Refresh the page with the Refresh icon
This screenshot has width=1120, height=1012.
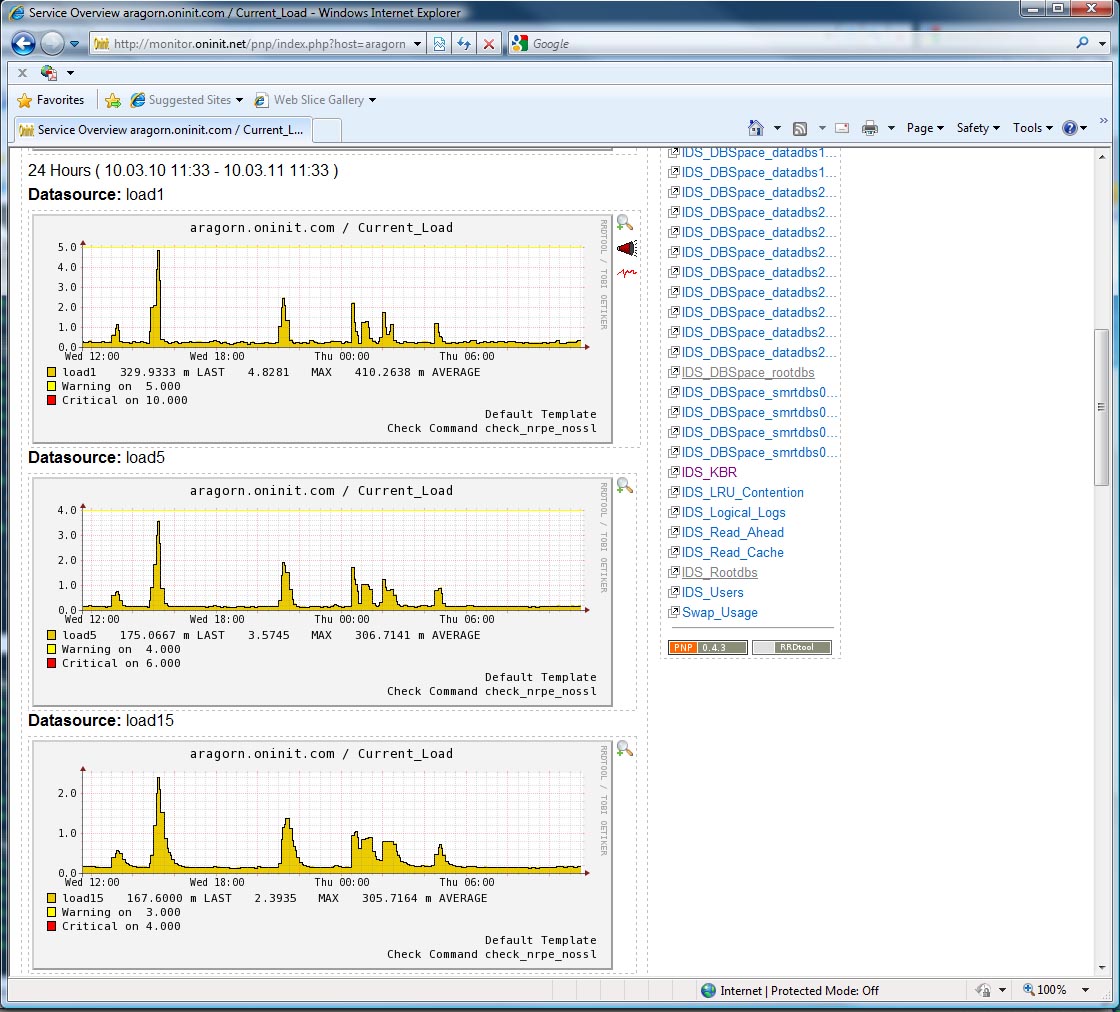[464, 44]
